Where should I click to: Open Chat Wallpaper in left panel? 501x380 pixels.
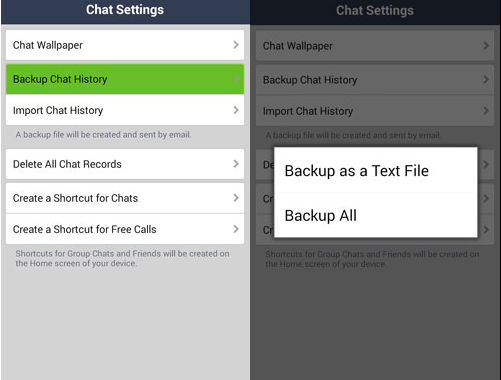125,45
